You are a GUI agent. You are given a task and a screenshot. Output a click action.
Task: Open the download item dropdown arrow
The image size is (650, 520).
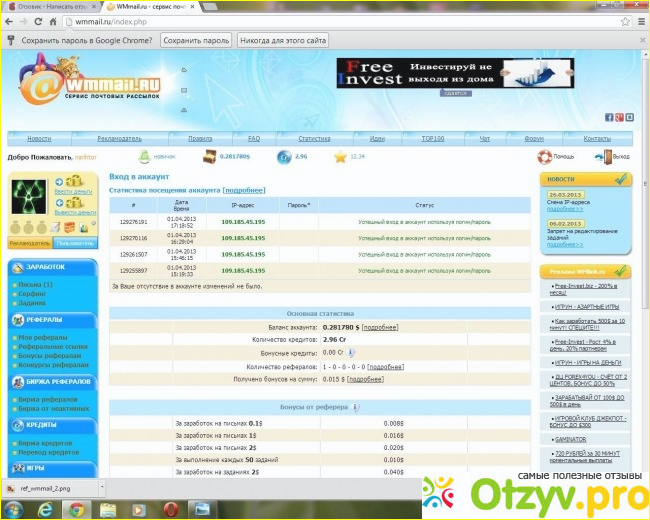(x=102, y=488)
